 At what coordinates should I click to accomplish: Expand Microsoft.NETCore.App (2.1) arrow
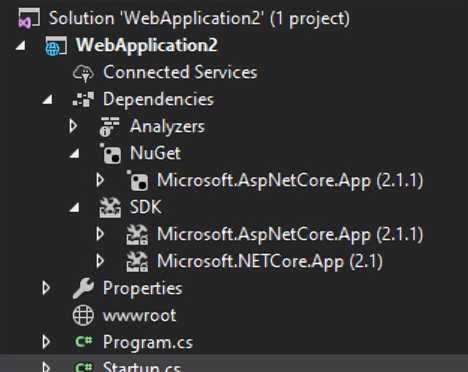pyautogui.click(x=100, y=261)
